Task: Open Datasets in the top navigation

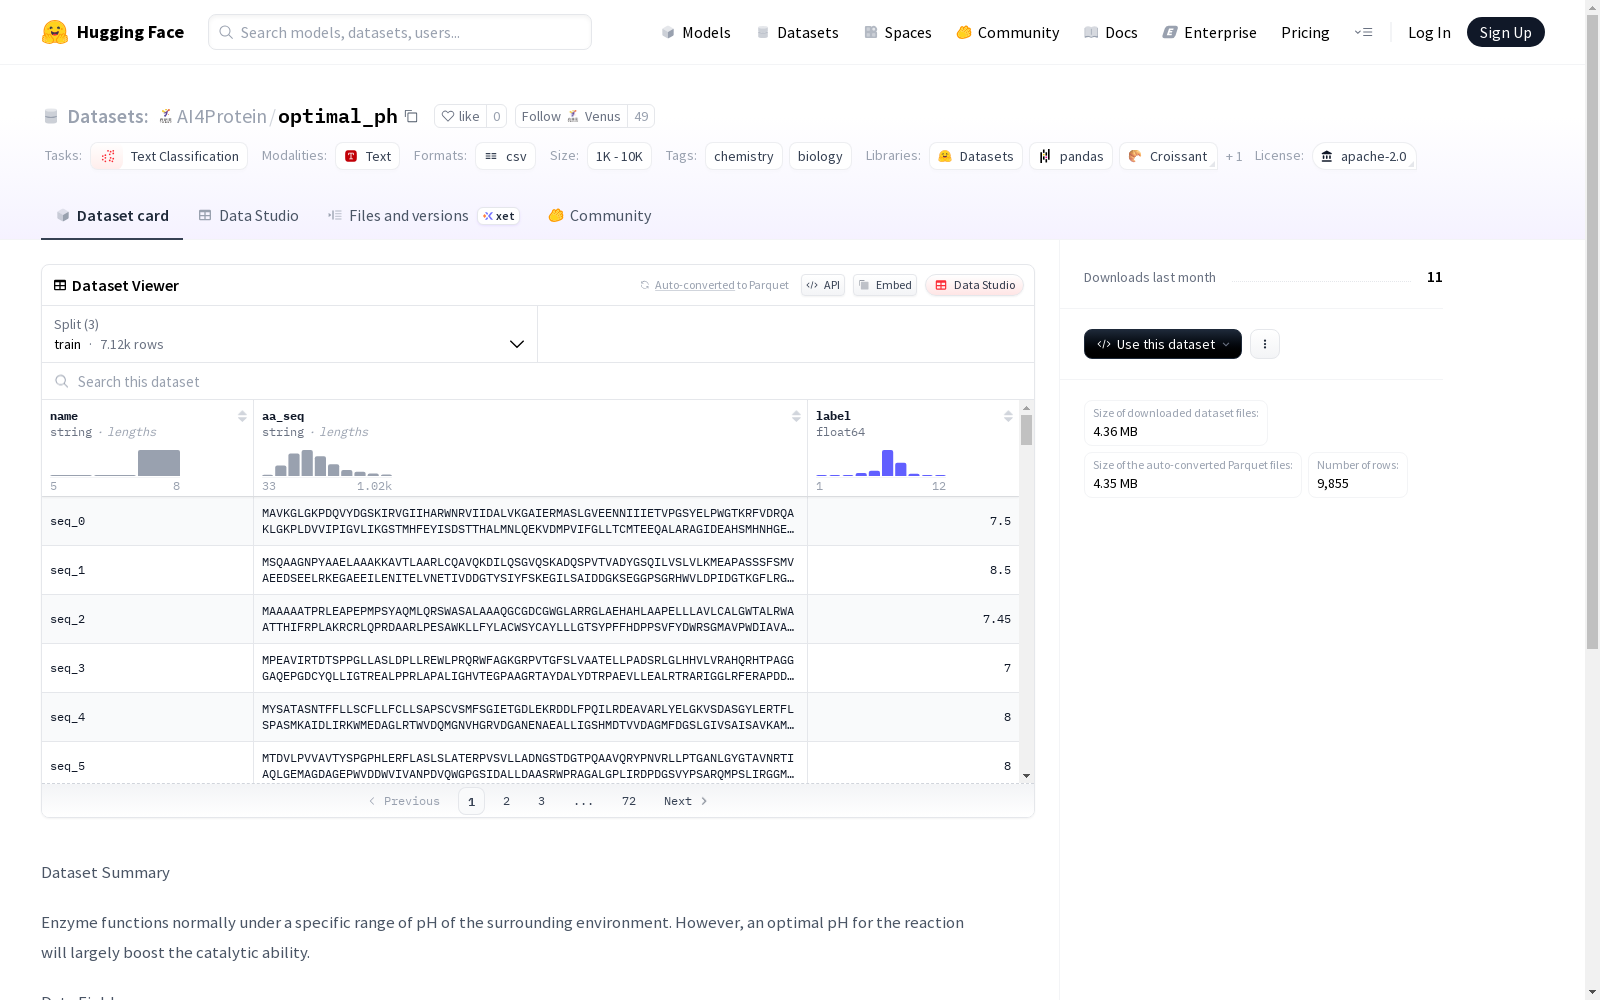Action: point(798,32)
